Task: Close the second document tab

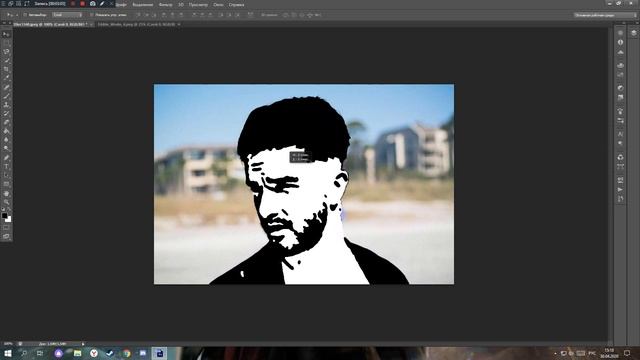Action: pyautogui.click(x=179, y=24)
